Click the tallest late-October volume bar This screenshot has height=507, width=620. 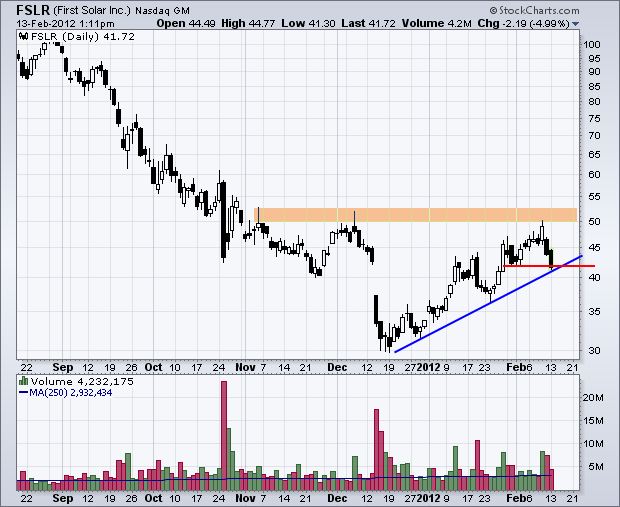[224, 435]
